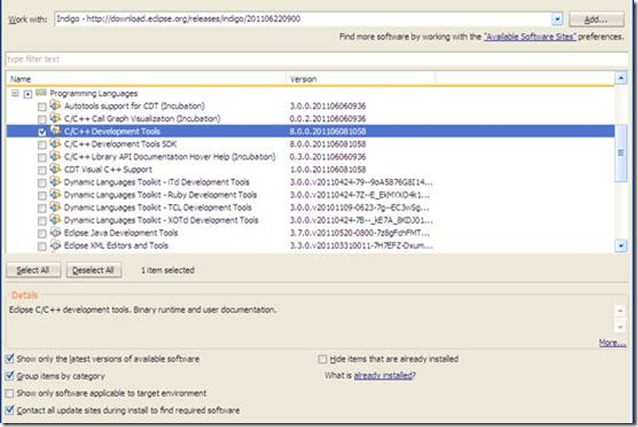The height and width of the screenshot is (427, 638).
Task: Click the Programming Languages category folder icon
Action: tap(41, 93)
